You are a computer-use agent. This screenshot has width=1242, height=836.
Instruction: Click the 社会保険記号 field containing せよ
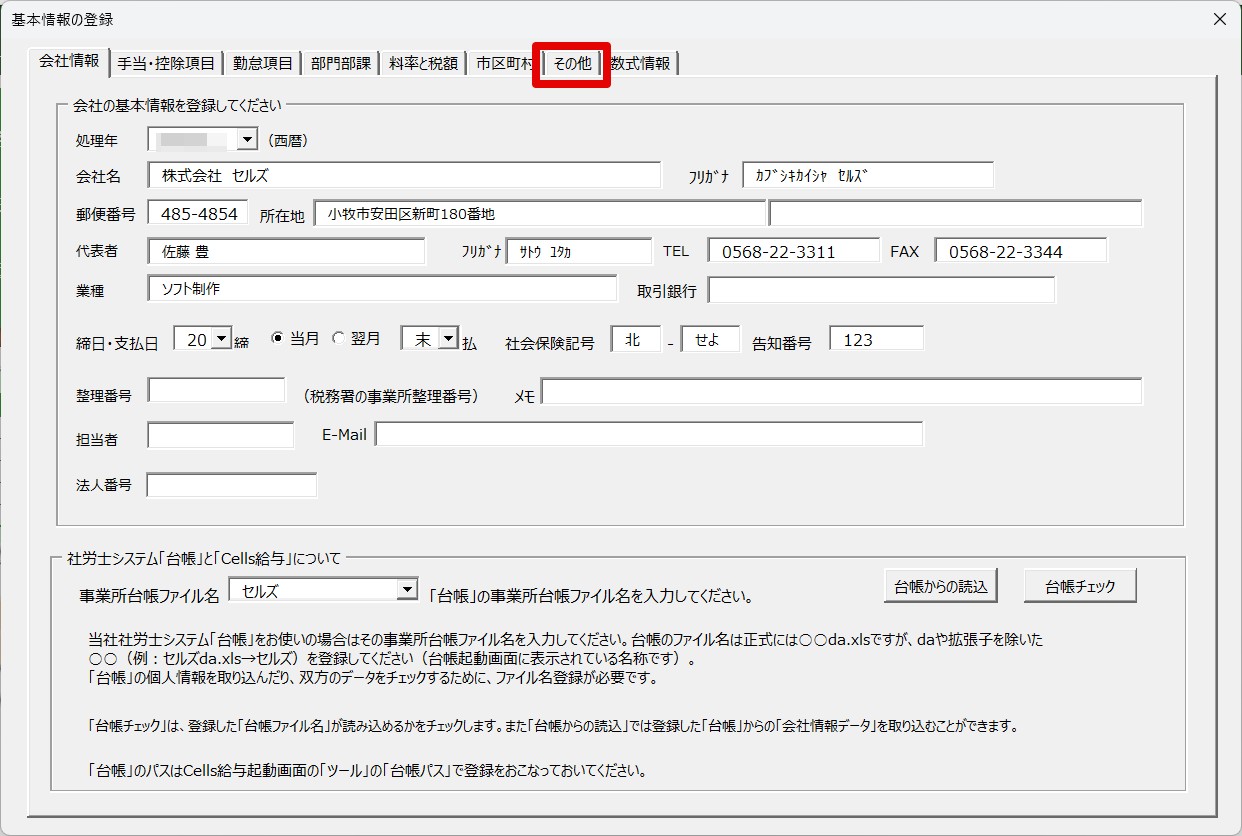(x=710, y=339)
